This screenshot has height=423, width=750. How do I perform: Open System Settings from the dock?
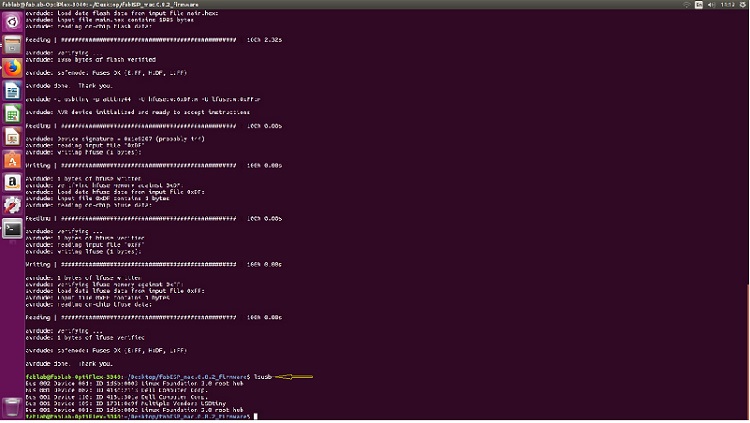click(12, 206)
